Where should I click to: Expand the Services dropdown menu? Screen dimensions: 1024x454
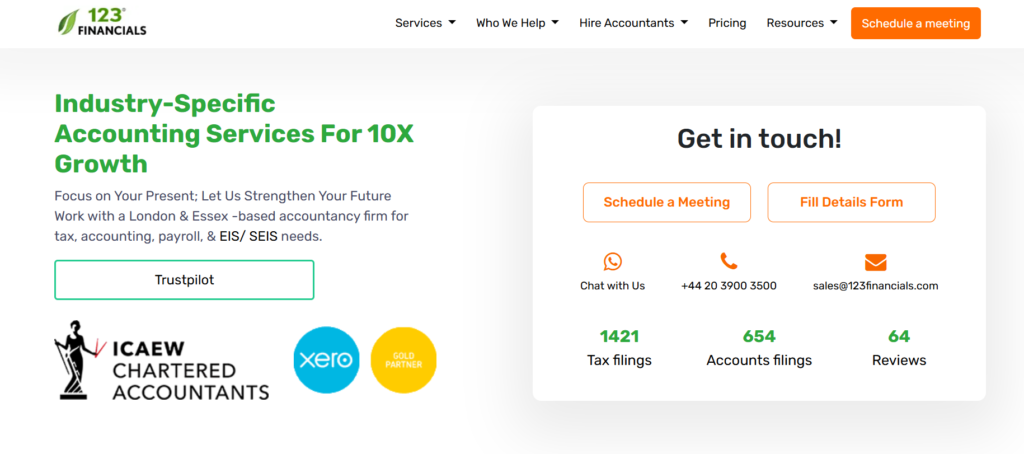[x=425, y=23]
